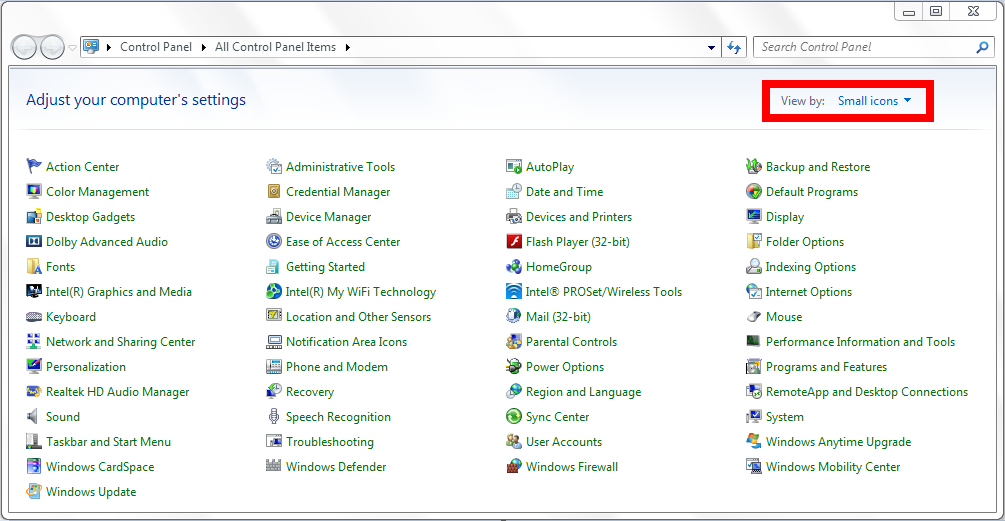Open Mail (32-bit)
This screenshot has height=521, width=1005.
pos(558,317)
